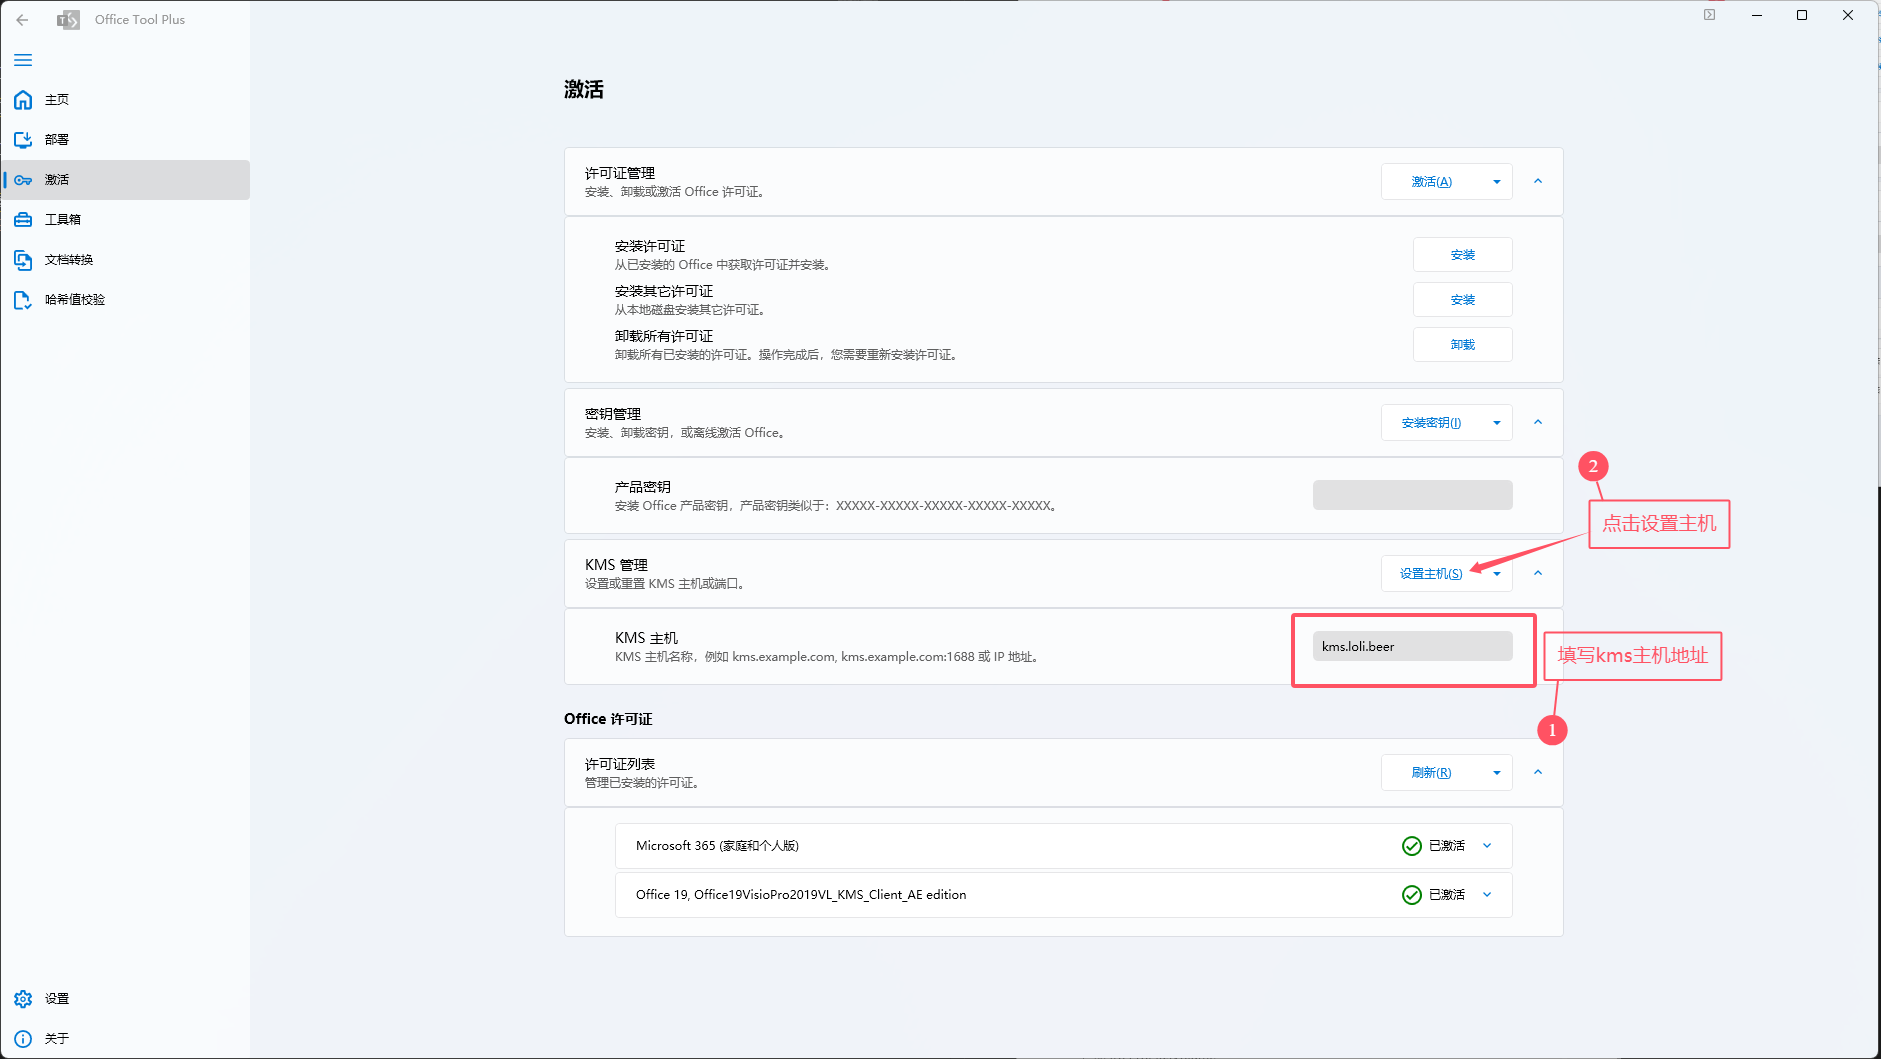Viewport: 1881px width, 1059px height.
Task: Open the 工具箱 page
Action: 126,220
